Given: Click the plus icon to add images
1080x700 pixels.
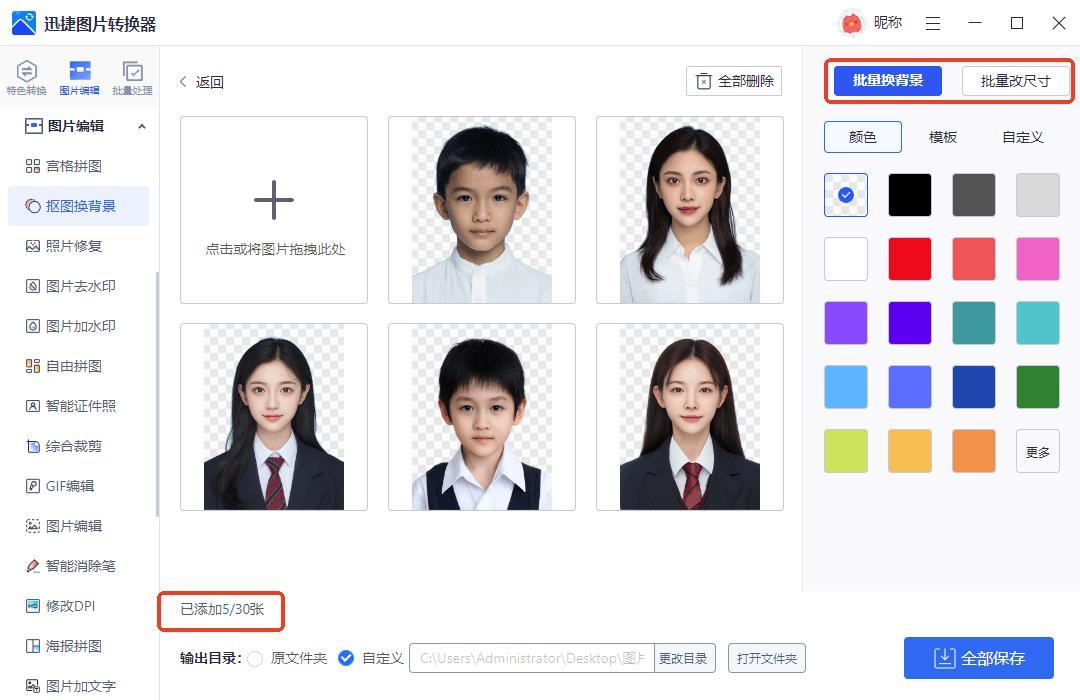Looking at the screenshot, I should 273,200.
